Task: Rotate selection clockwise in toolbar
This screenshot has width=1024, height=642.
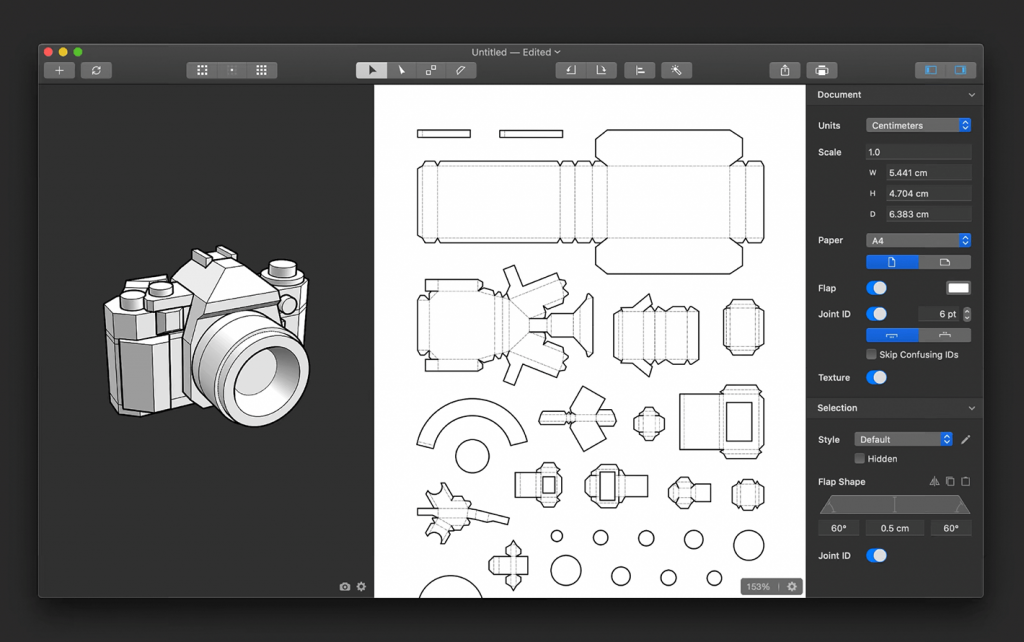Action: (601, 71)
